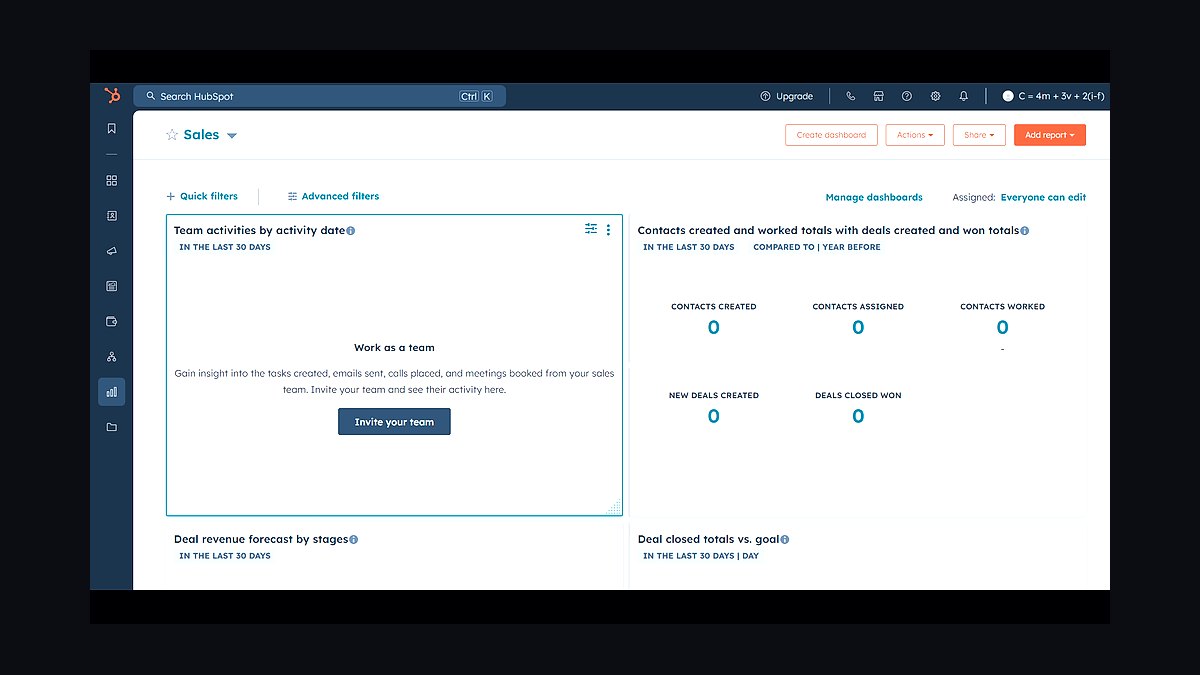Open the Library folder sidebar icon
This screenshot has height=675, width=1200.
[112, 427]
